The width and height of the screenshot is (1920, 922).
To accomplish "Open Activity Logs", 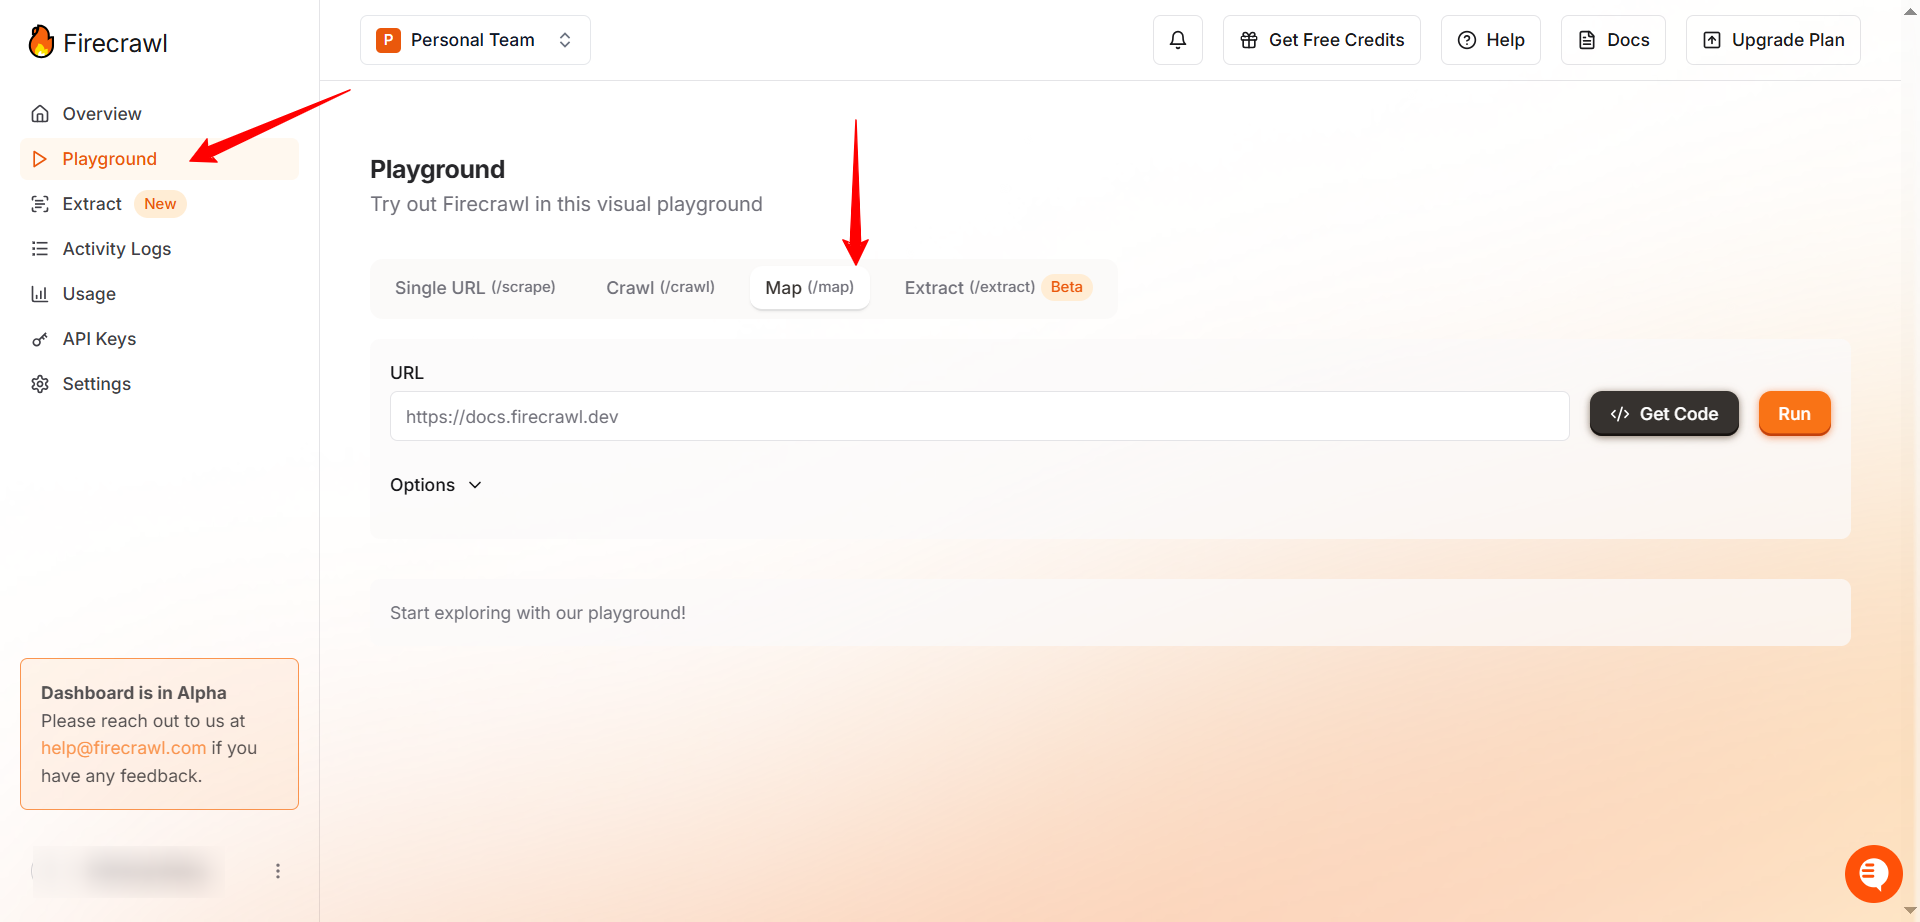I will [x=159, y=249].
